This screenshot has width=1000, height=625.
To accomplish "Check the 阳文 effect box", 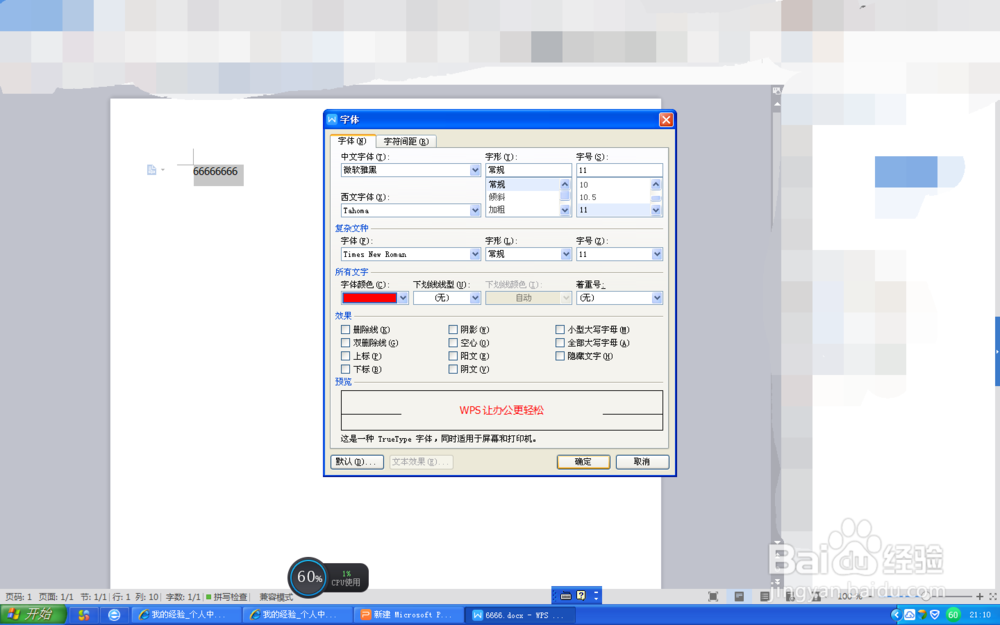I will 453,356.
